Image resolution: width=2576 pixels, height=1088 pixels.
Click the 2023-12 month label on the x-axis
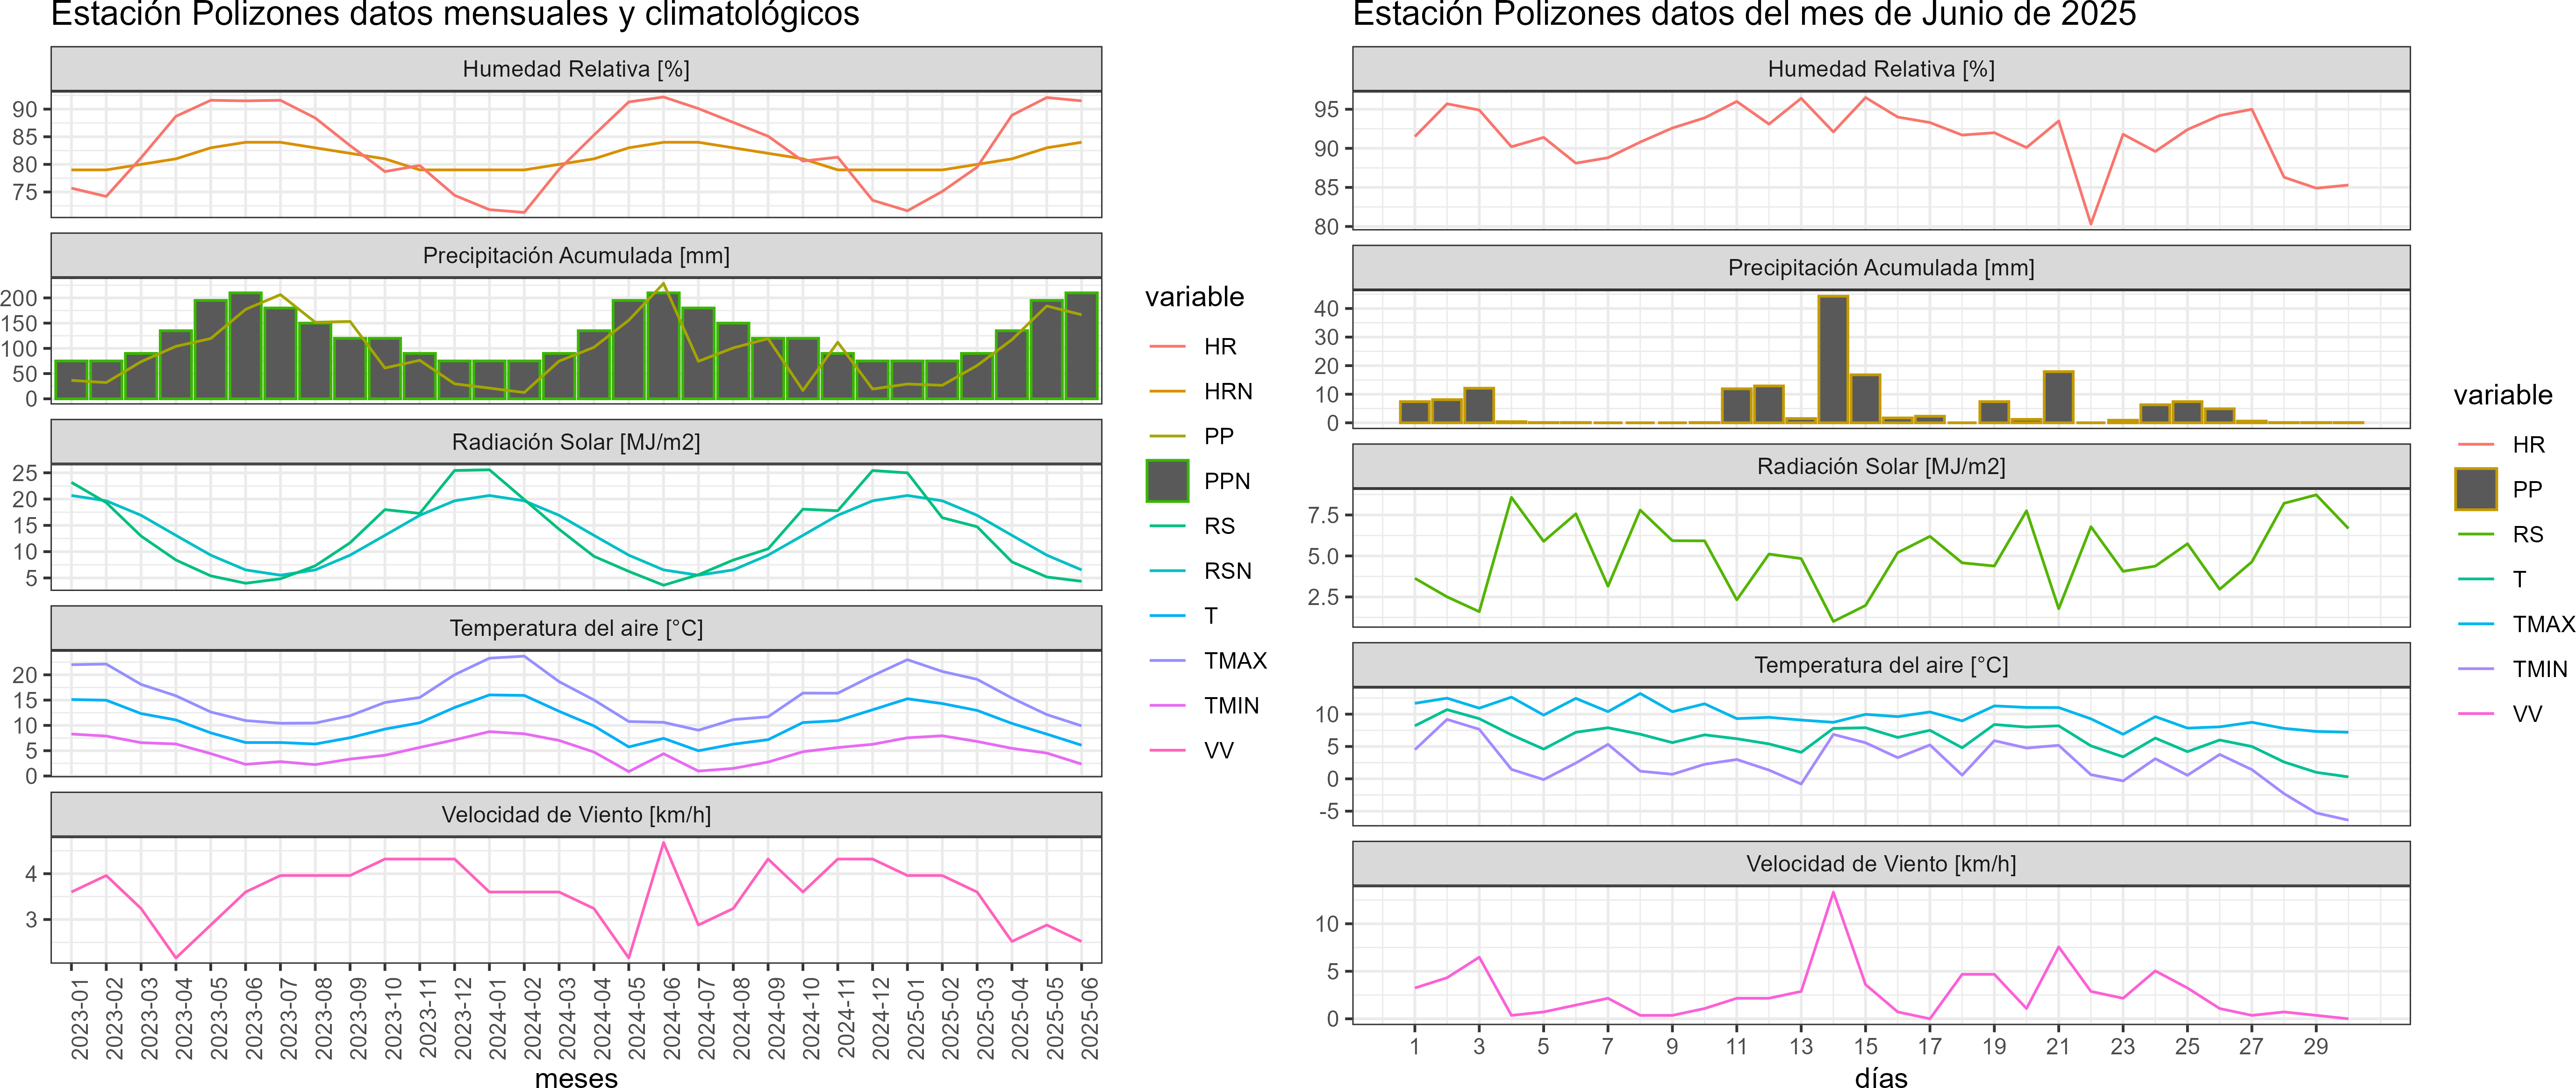[x=463, y=1019]
